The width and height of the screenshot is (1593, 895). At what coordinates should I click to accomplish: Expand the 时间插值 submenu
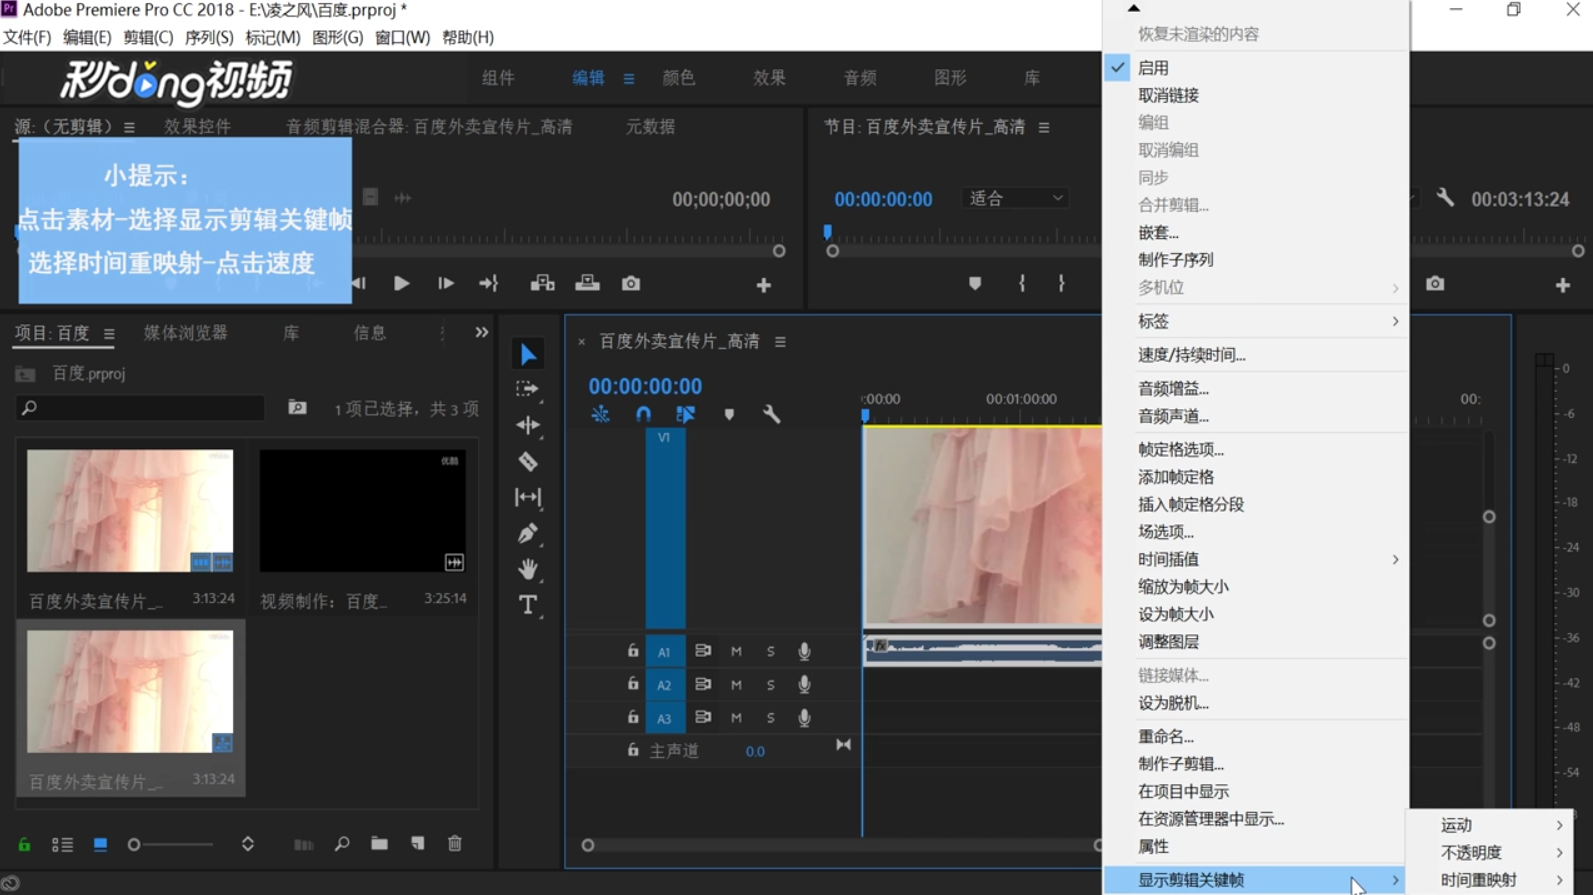pyautogui.click(x=1256, y=559)
